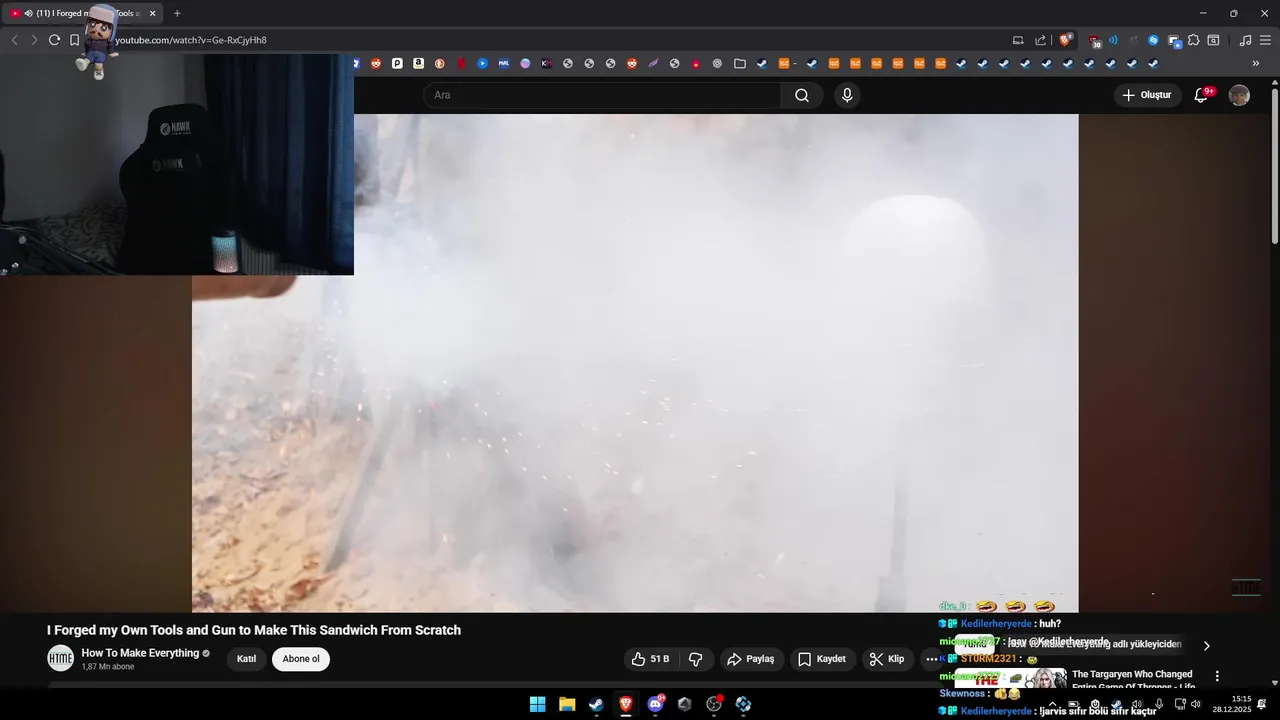The height and width of the screenshot is (720, 1280).
Task: Click the Katıl join button
Action: (x=247, y=659)
